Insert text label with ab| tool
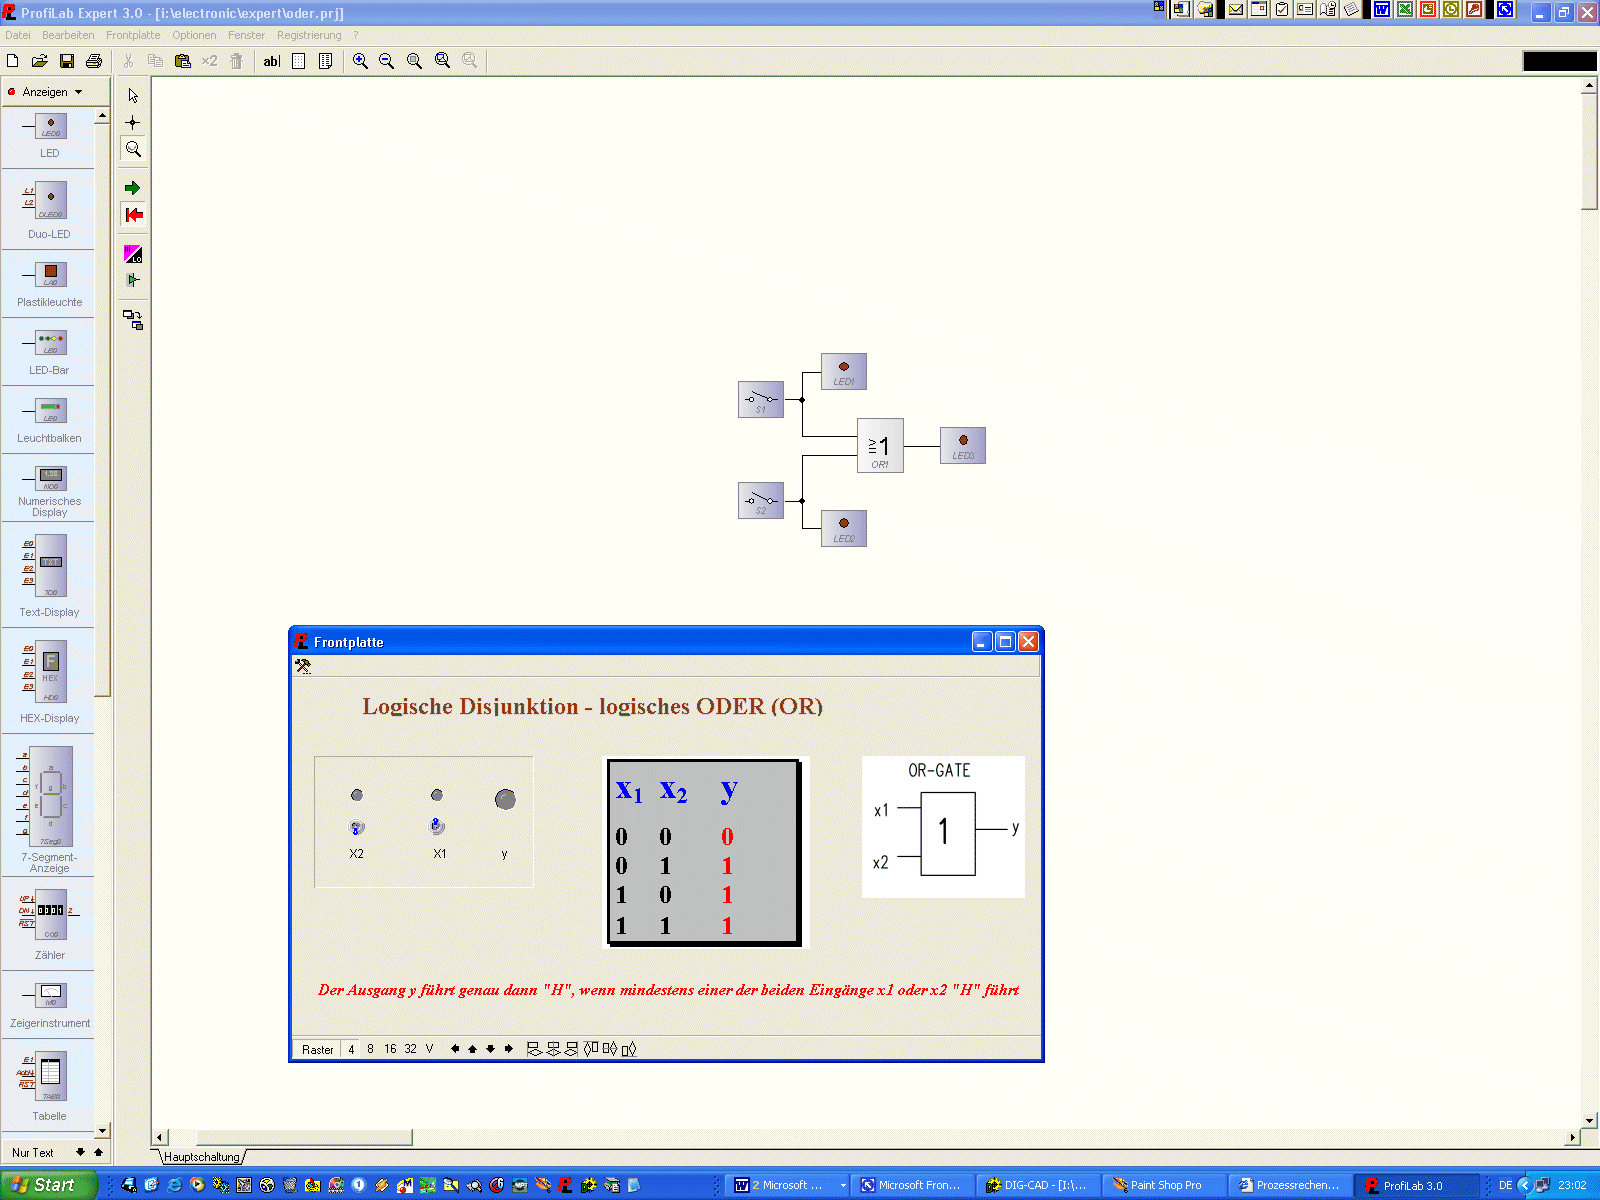This screenshot has width=1600, height=1200. [271, 61]
